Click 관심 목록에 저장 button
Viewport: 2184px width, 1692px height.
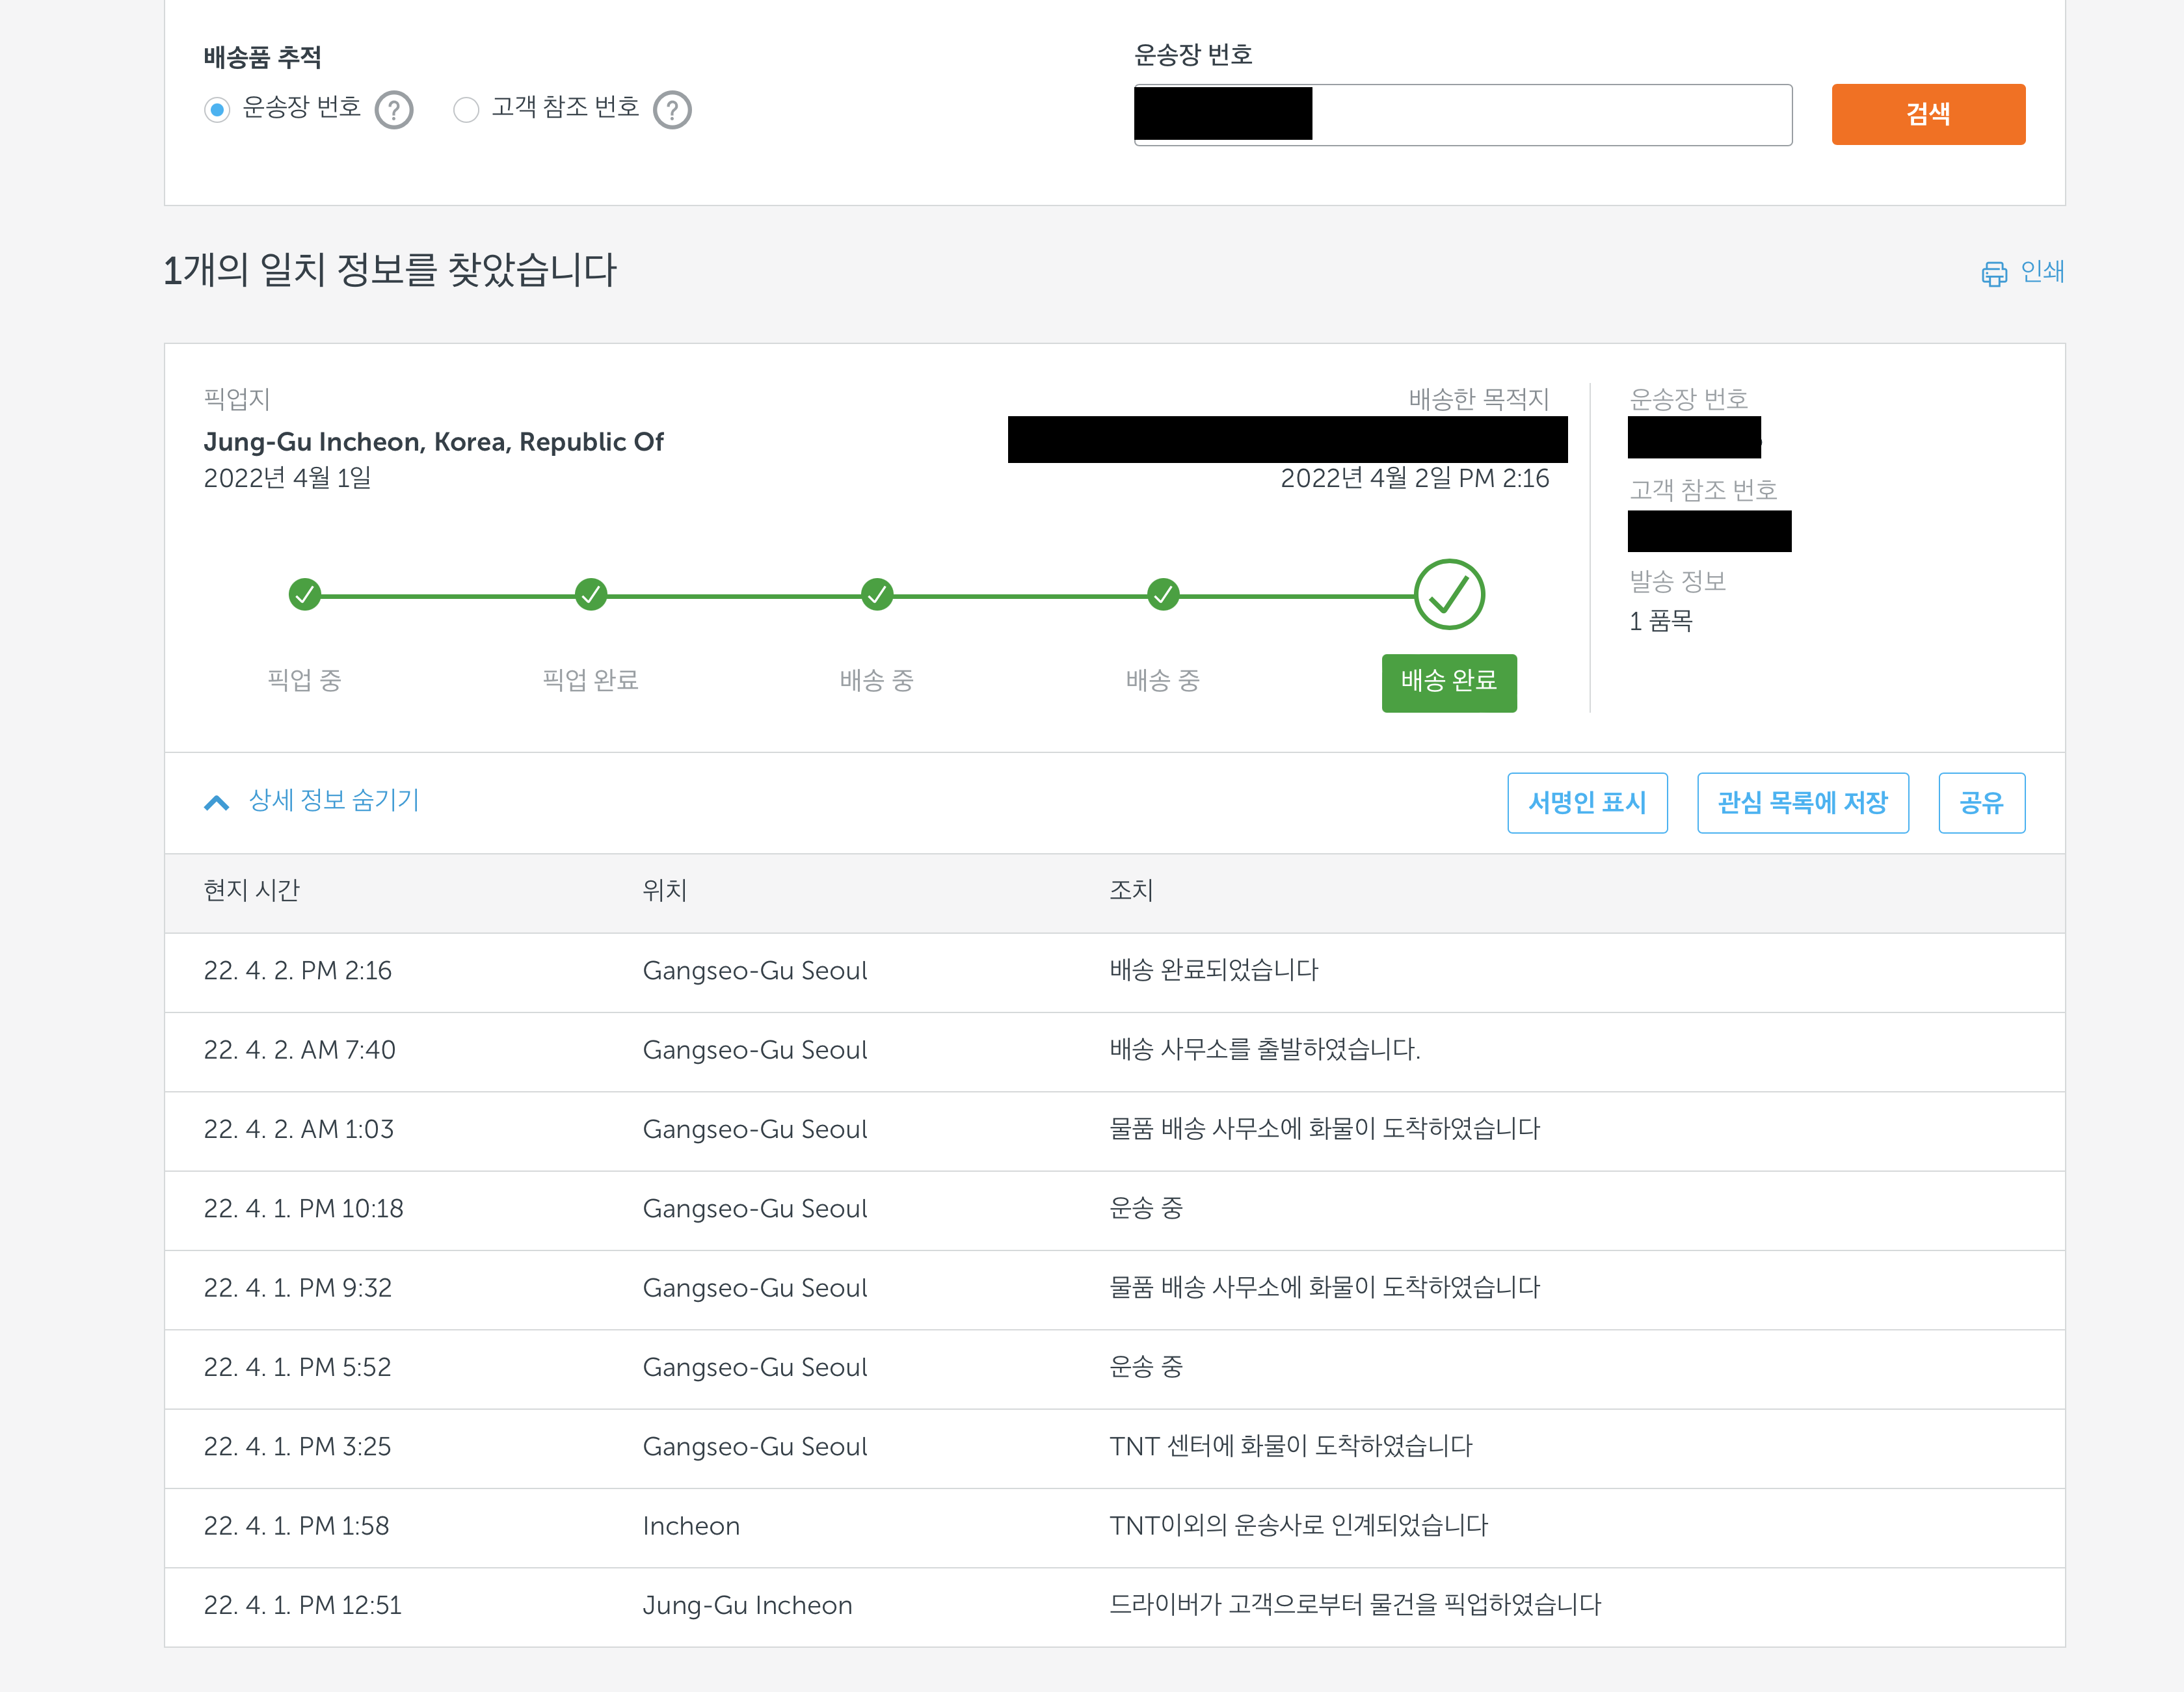pyautogui.click(x=1802, y=802)
